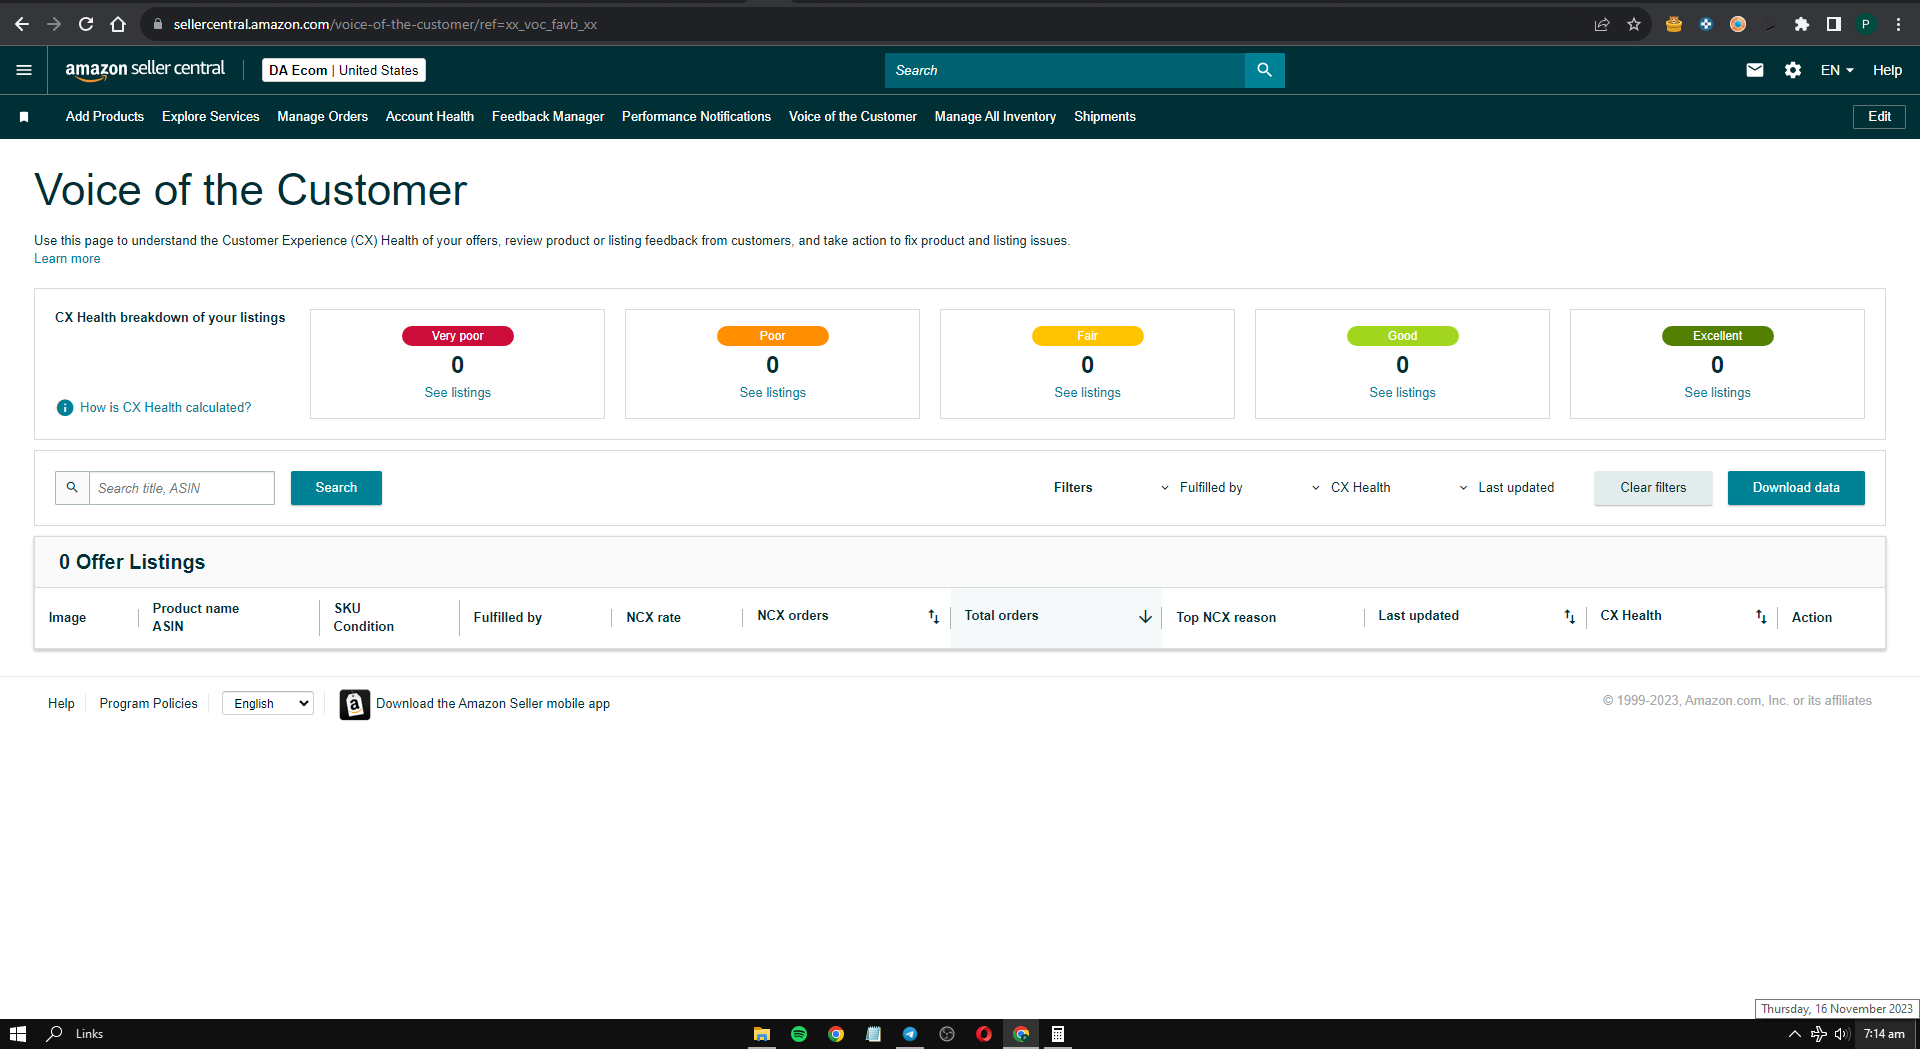
Task: Open Feedback Manager menu item
Action: [x=548, y=117]
